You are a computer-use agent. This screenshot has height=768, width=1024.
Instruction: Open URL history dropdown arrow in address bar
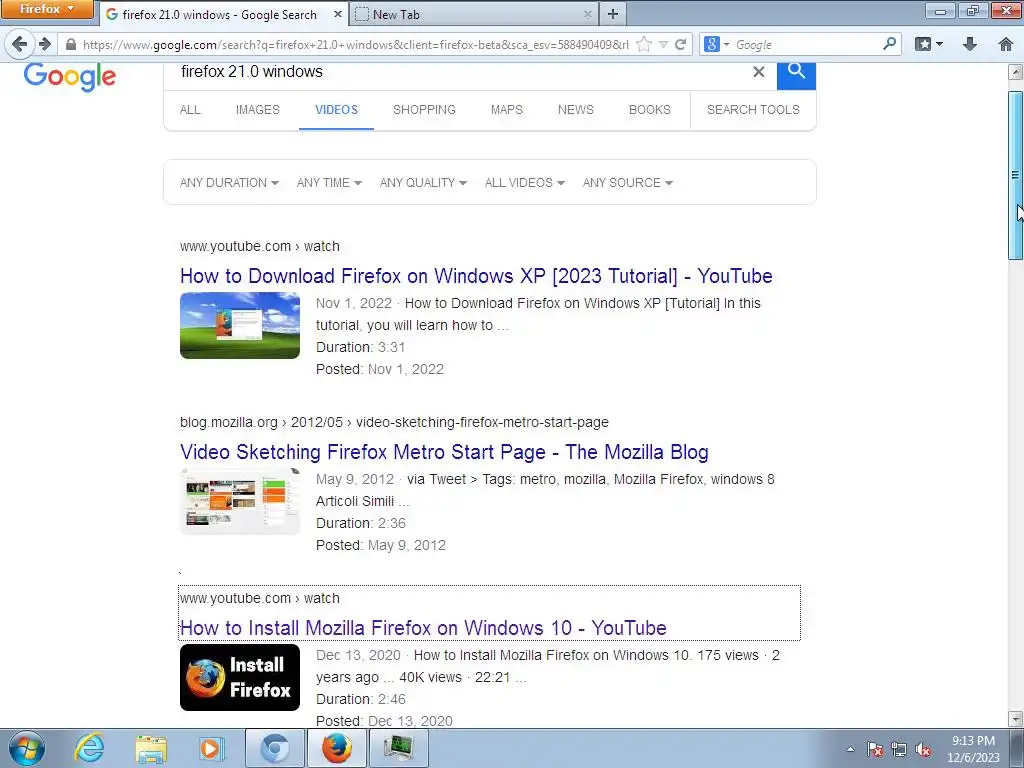click(x=664, y=44)
